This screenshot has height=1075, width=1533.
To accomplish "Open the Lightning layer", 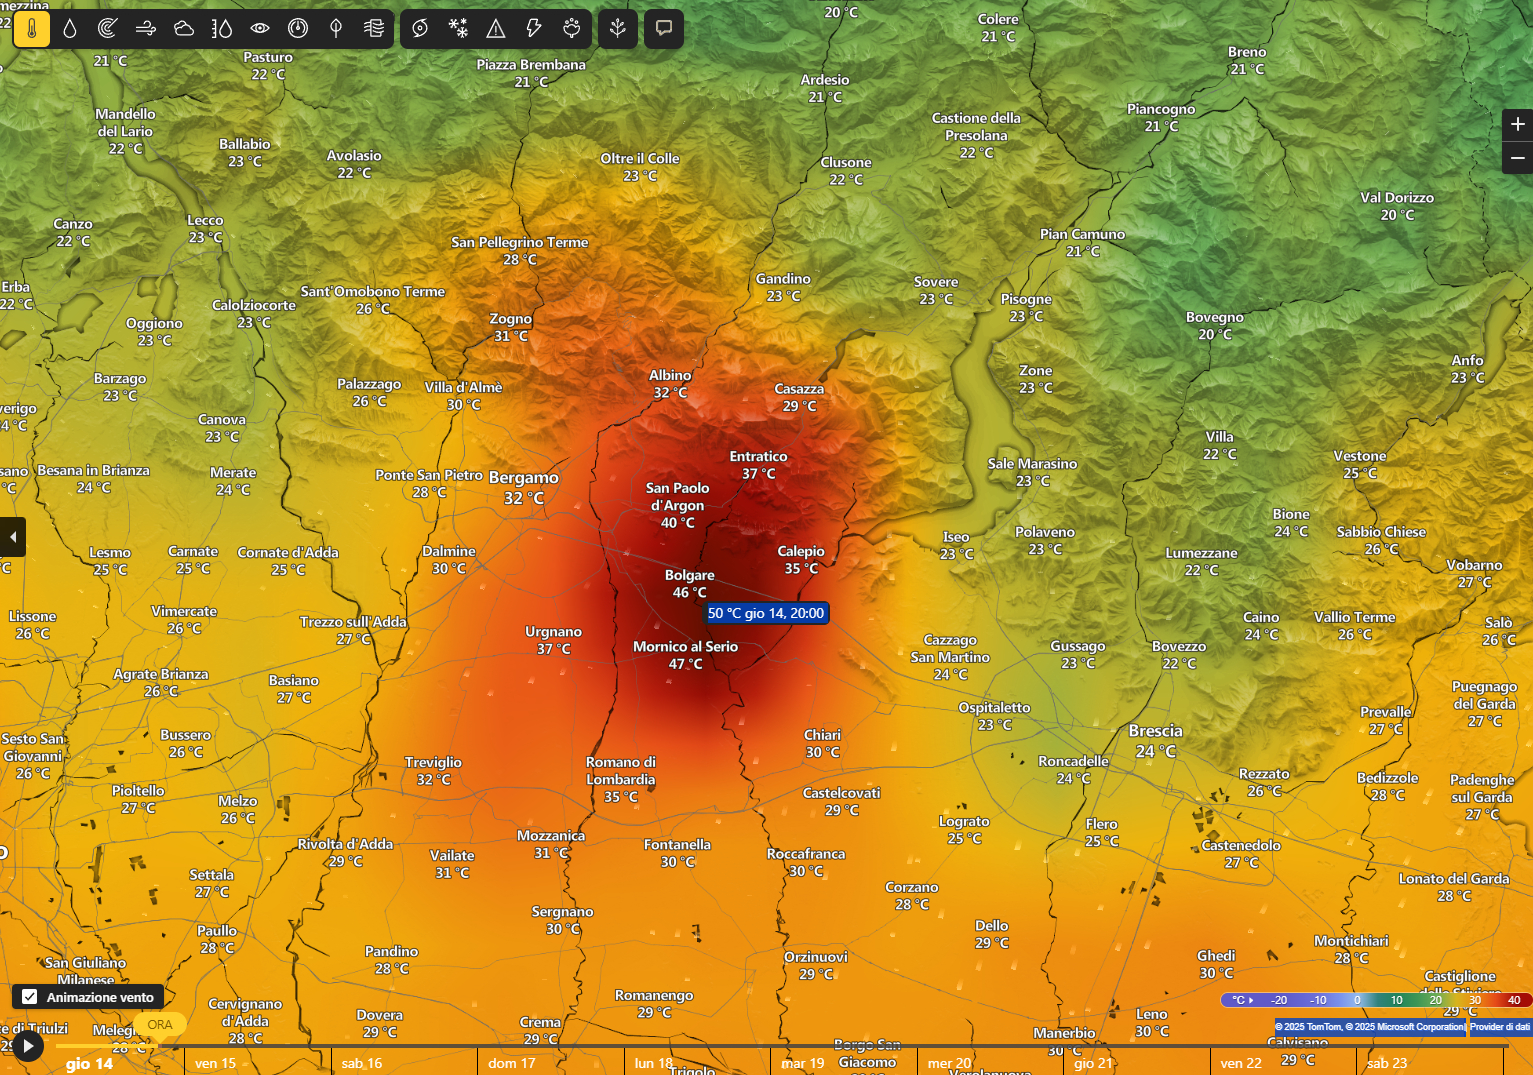I will 534,29.
